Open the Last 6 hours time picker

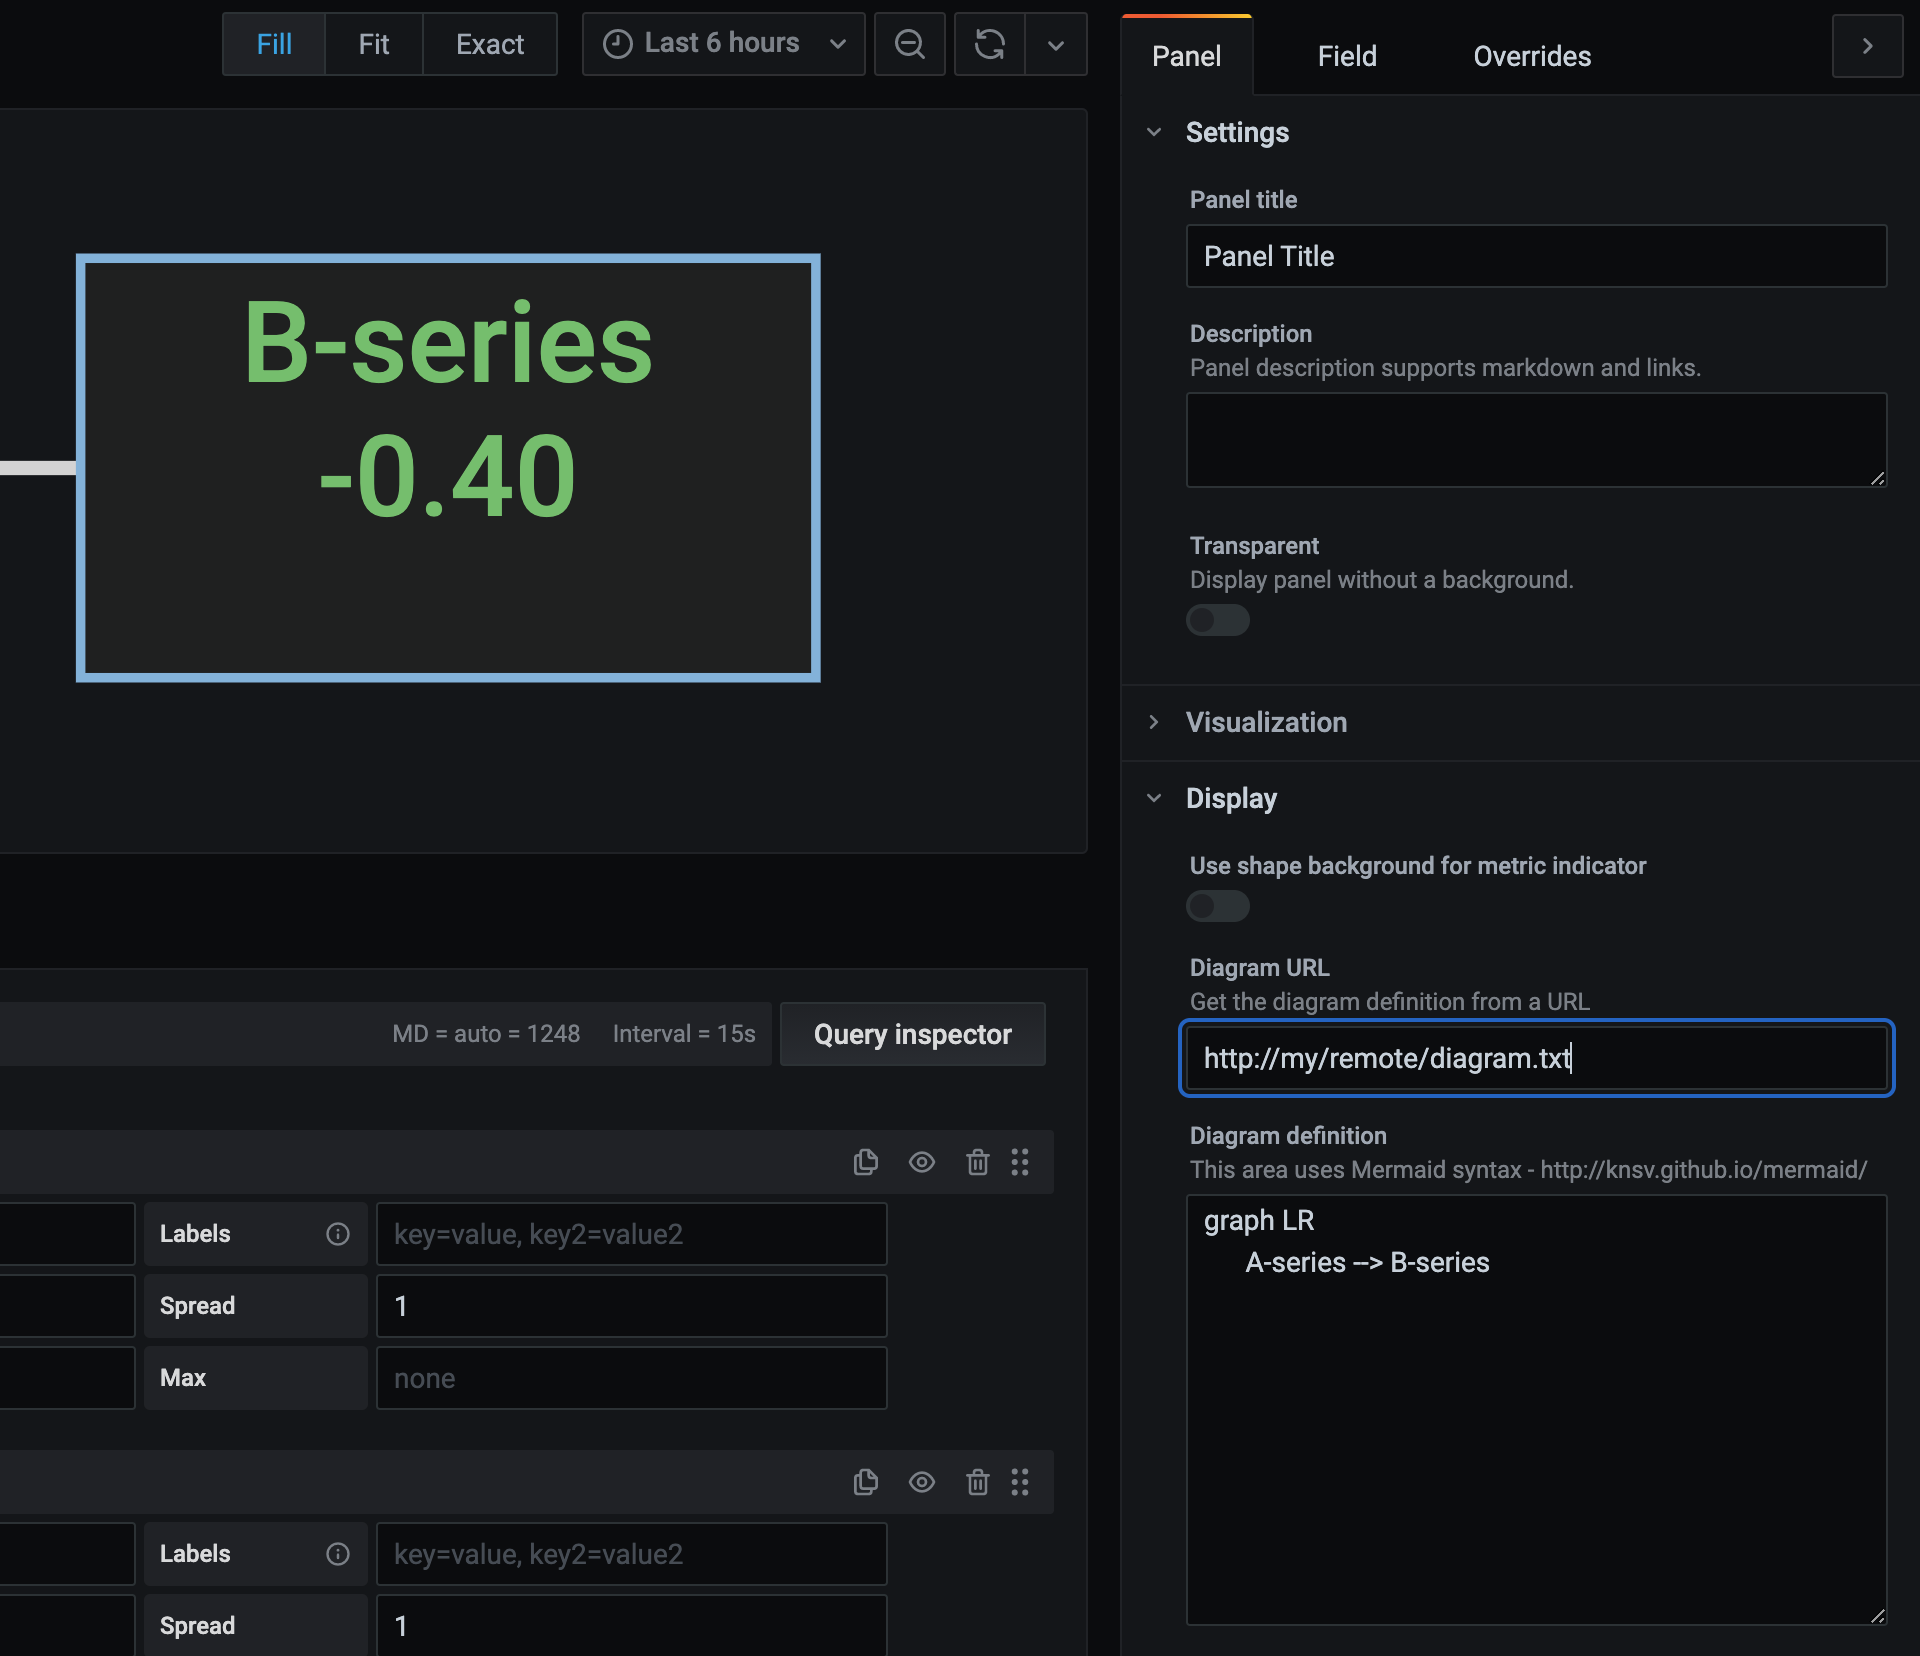click(x=723, y=44)
